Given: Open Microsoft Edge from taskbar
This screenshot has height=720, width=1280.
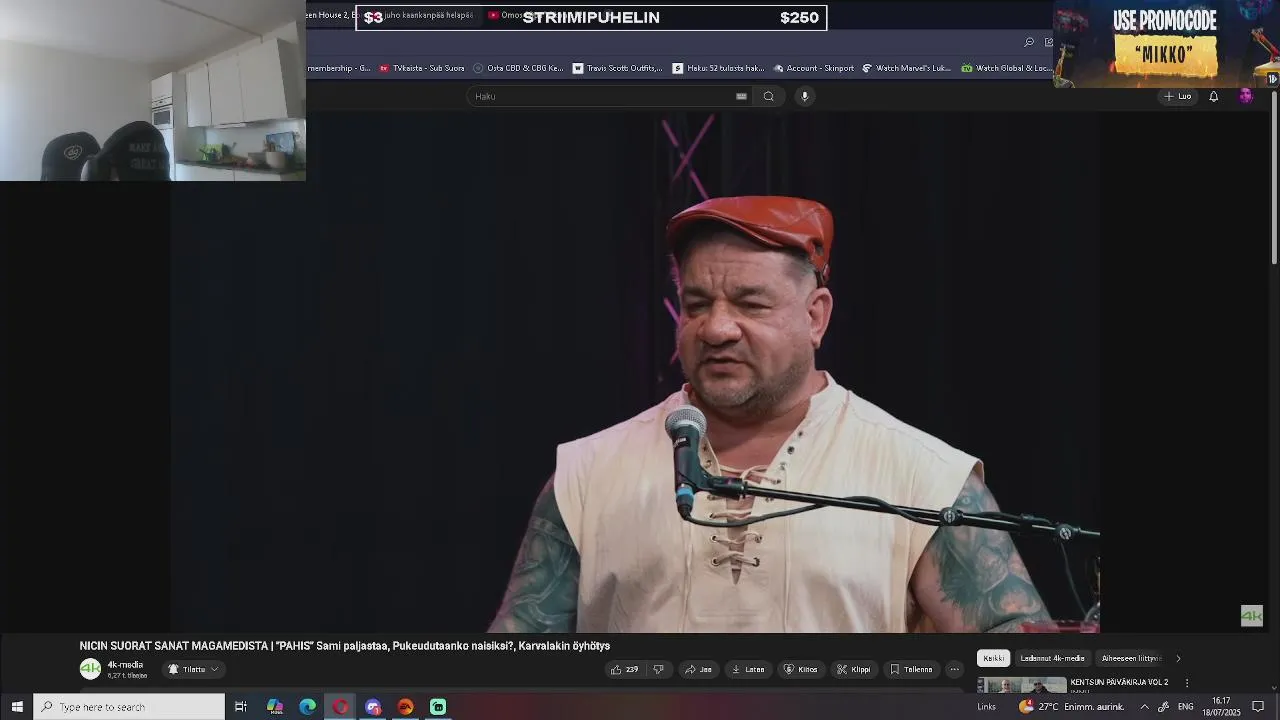Looking at the screenshot, I should pyautogui.click(x=308, y=707).
